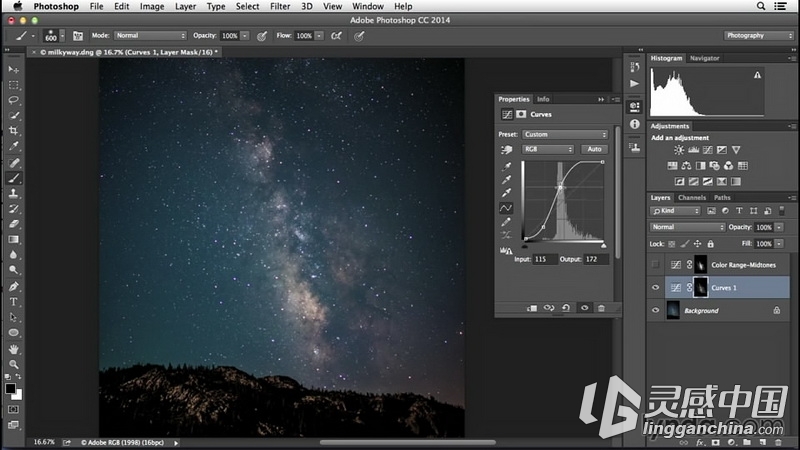This screenshot has width=800, height=450.
Task: Open the brush Mode dropdown
Action: pos(150,36)
